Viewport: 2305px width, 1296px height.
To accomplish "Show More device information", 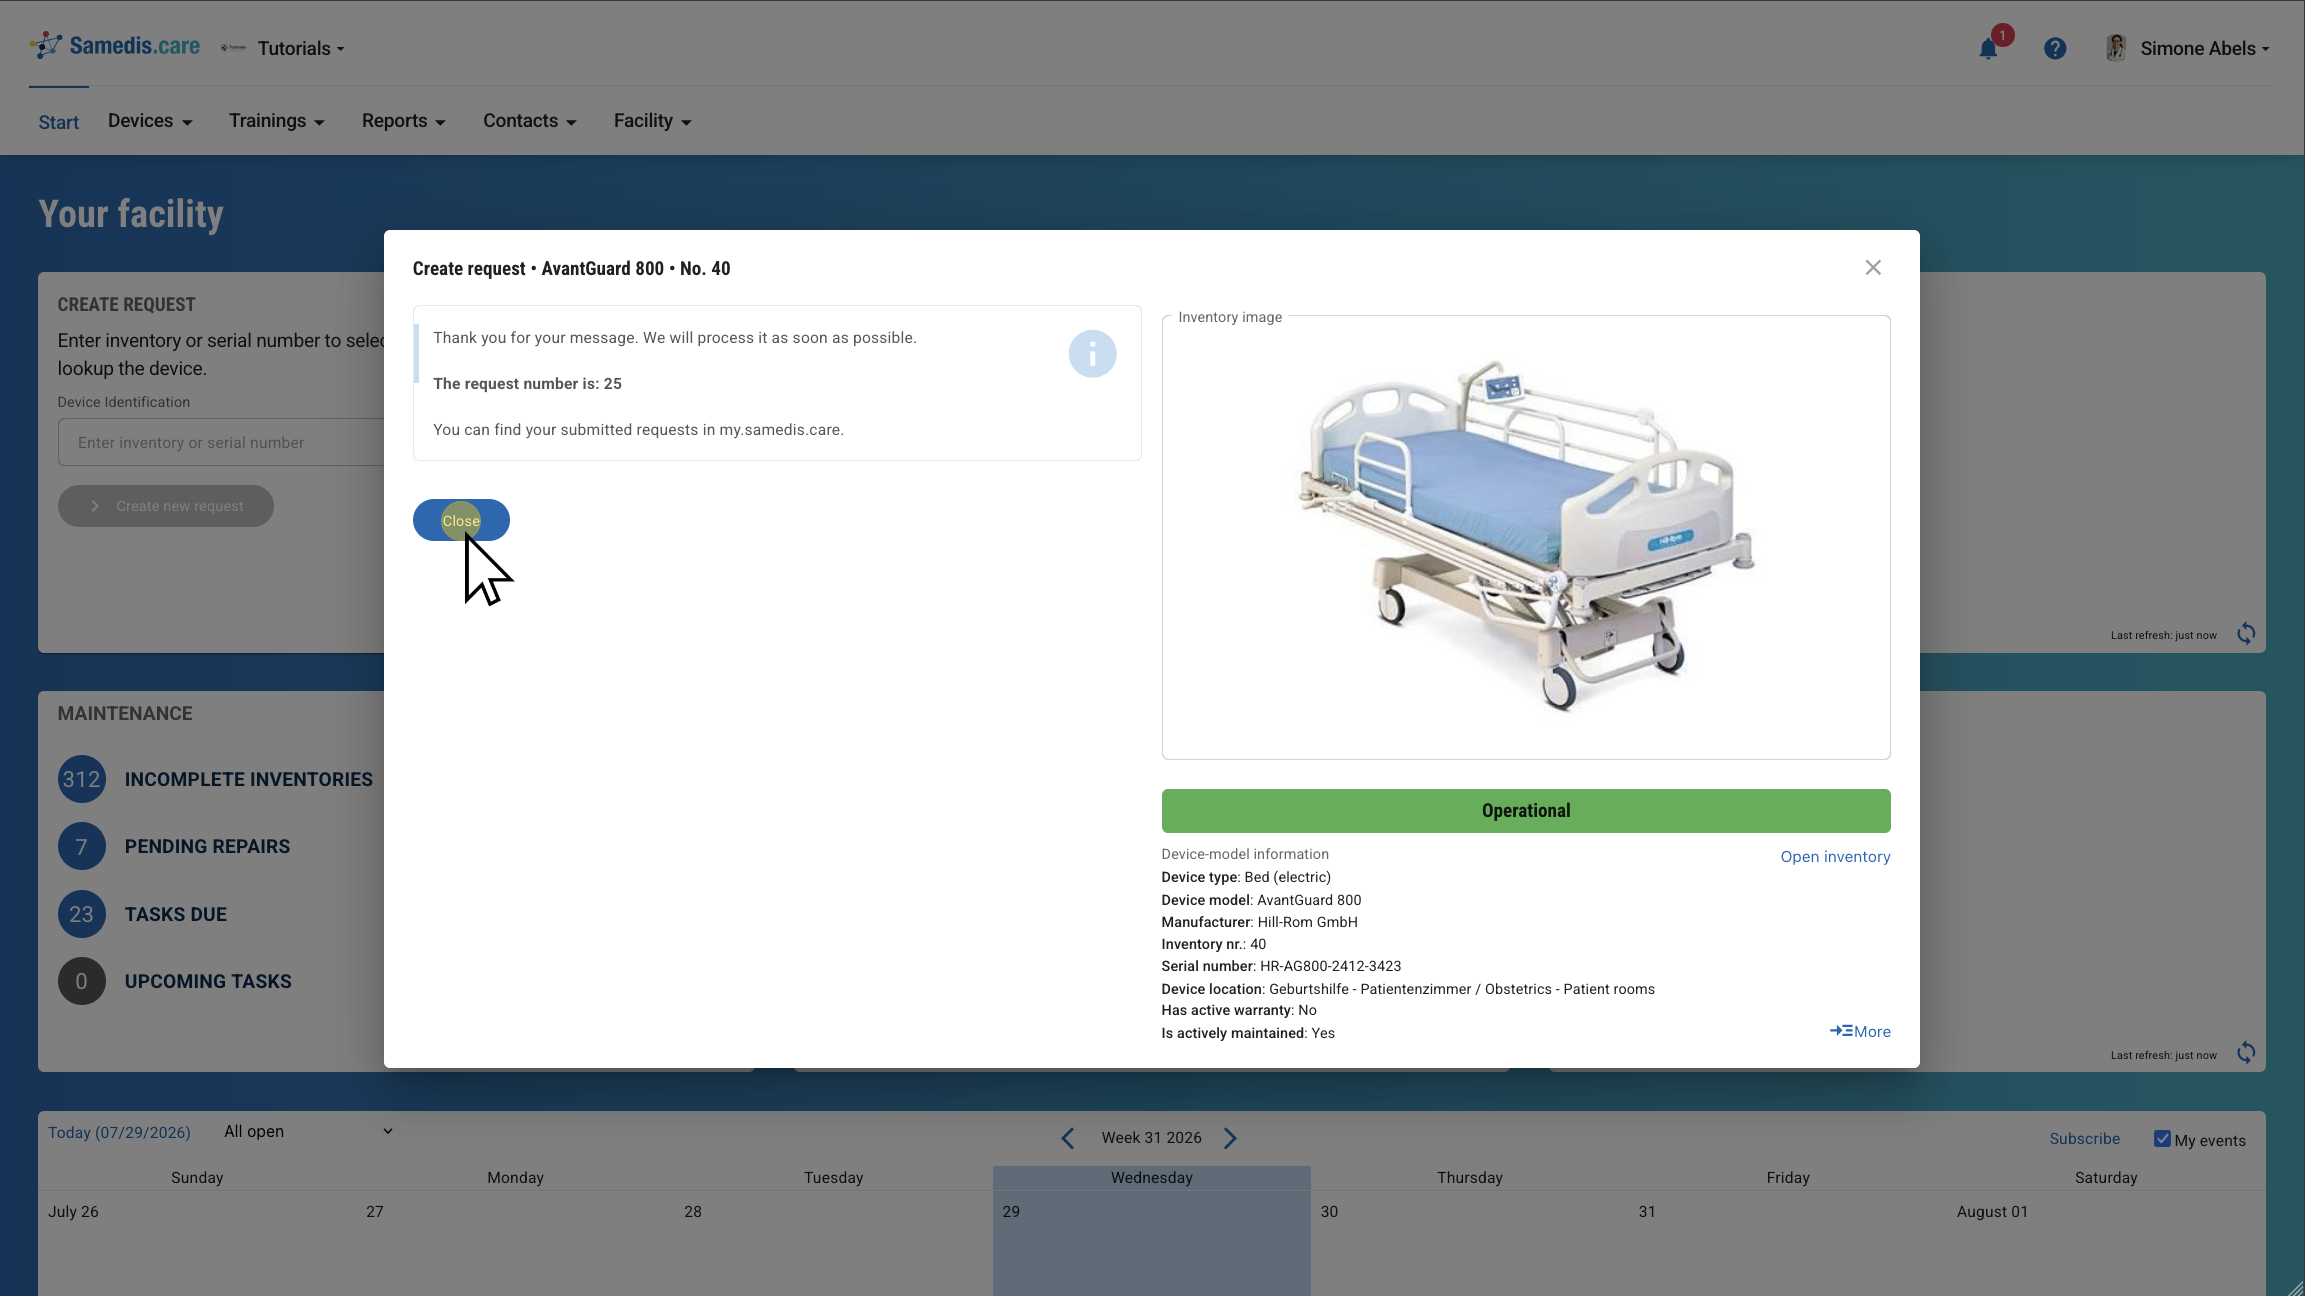I will coord(1860,1031).
